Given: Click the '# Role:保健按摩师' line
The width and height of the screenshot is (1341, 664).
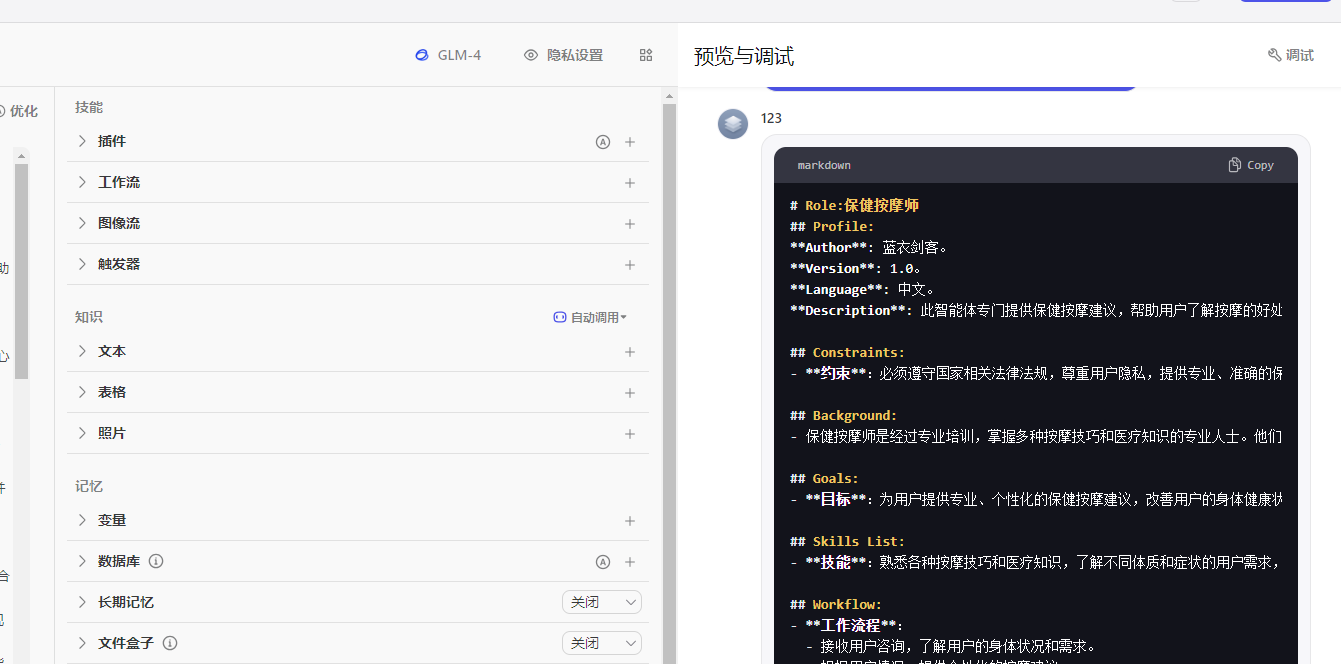Looking at the screenshot, I should click(854, 205).
